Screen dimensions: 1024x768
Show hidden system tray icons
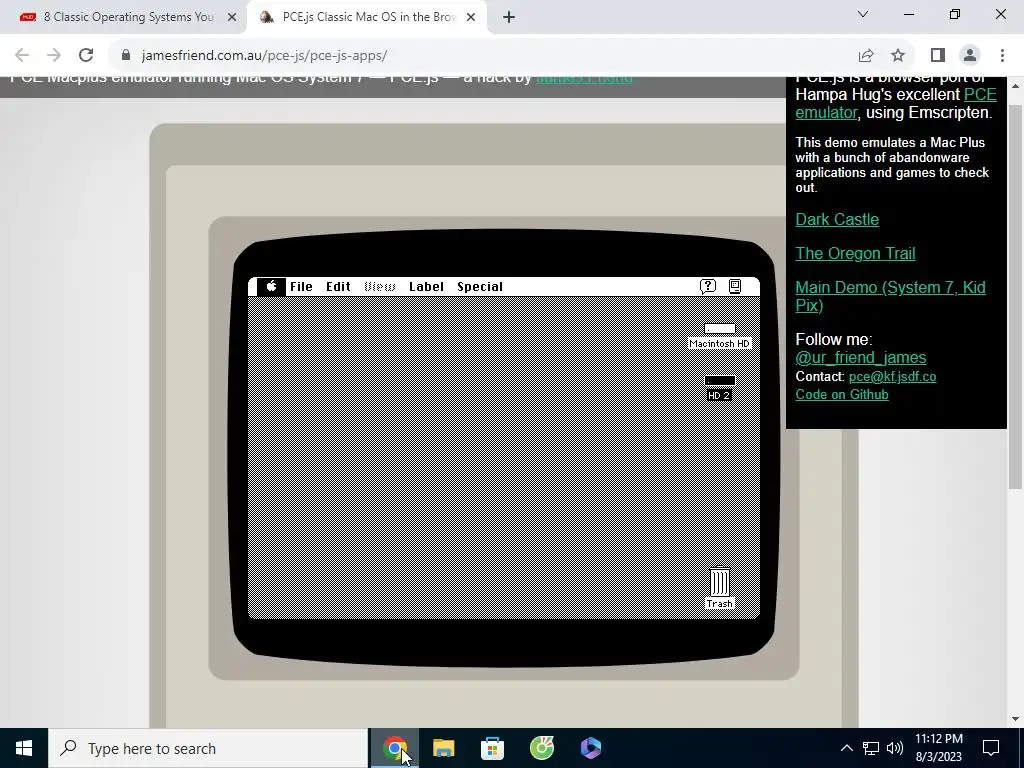(846, 748)
